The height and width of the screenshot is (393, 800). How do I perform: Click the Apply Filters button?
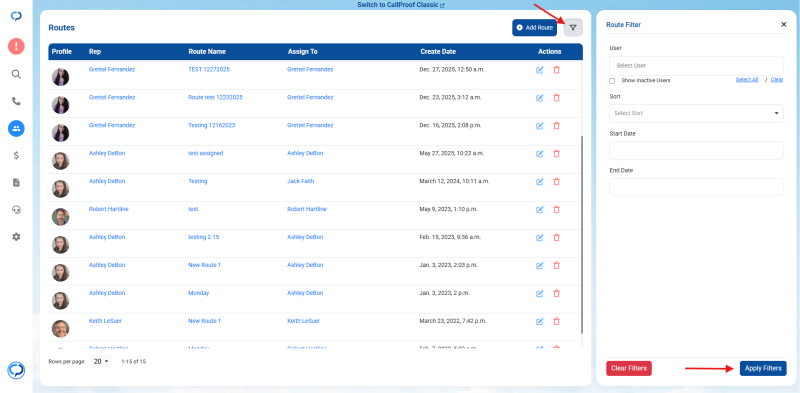click(763, 369)
